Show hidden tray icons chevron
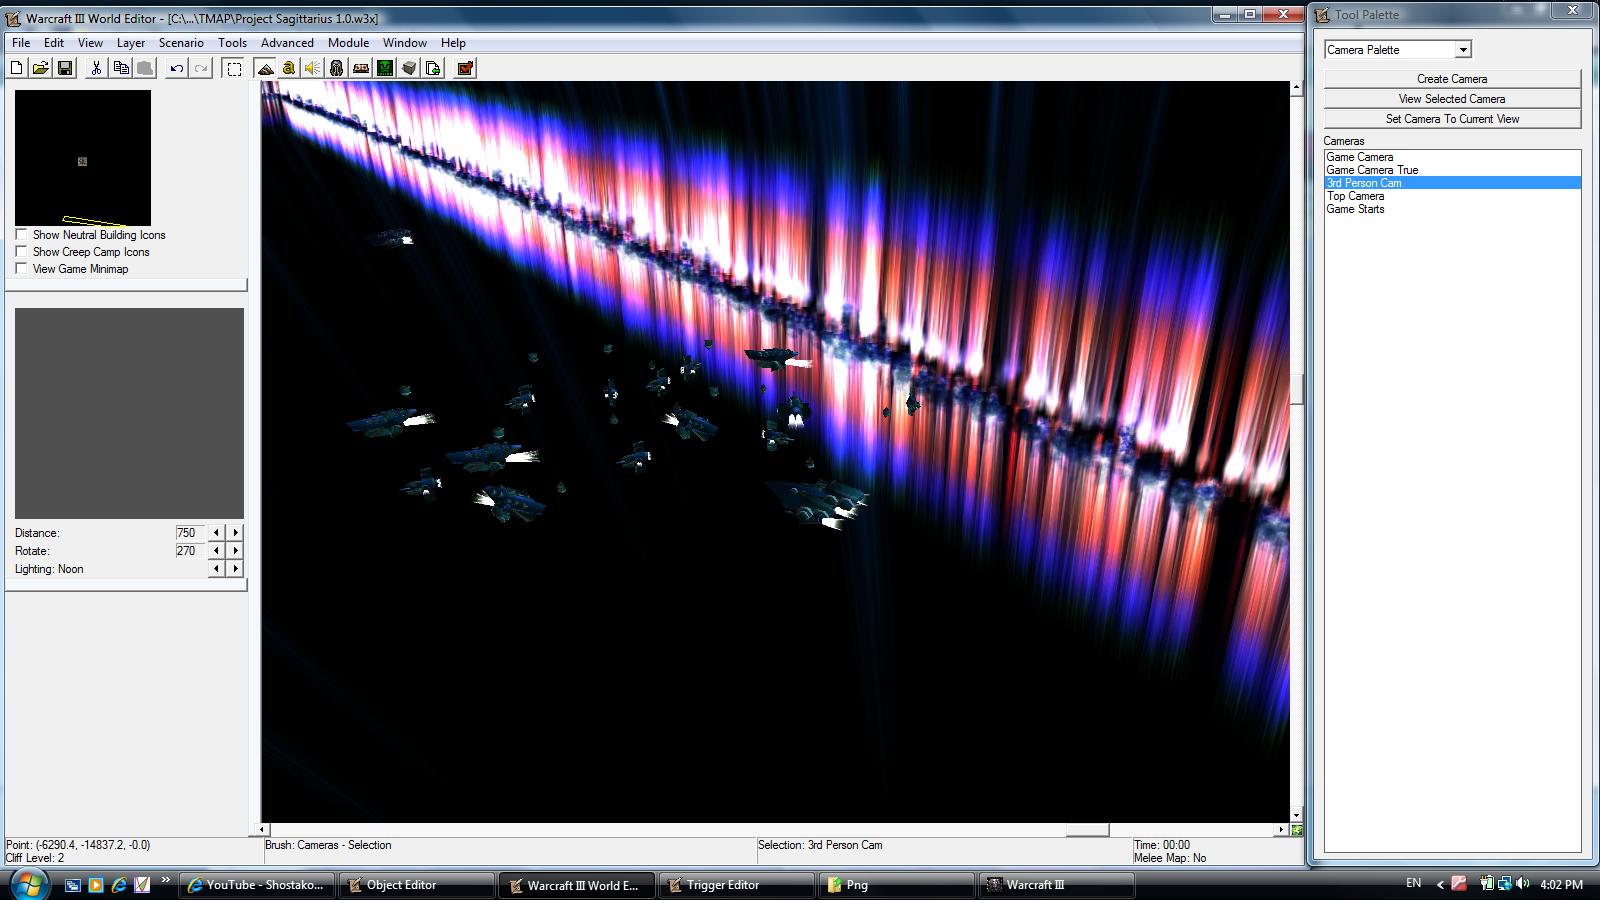This screenshot has height=900, width=1600. pyautogui.click(x=1440, y=884)
